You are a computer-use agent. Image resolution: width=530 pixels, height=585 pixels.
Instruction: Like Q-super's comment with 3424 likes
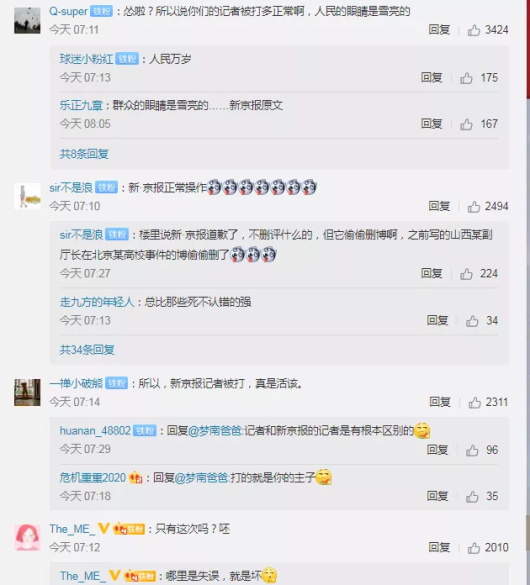(474, 30)
